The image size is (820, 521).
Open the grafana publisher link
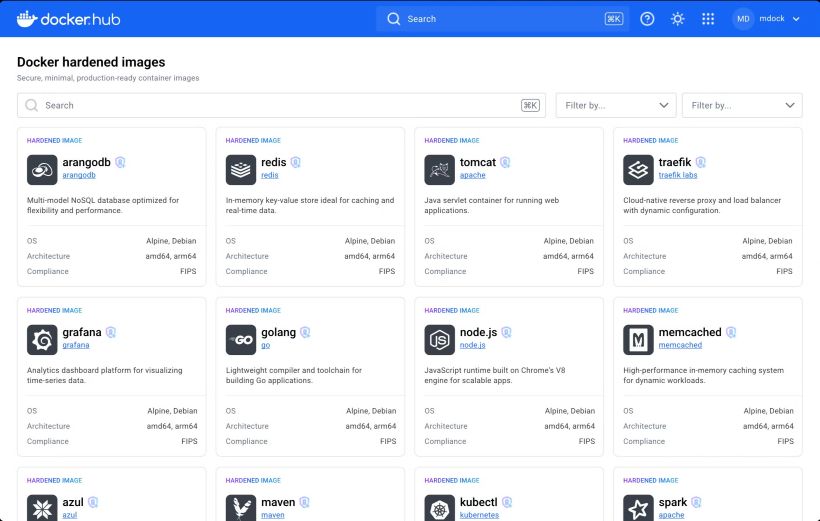[76, 345]
